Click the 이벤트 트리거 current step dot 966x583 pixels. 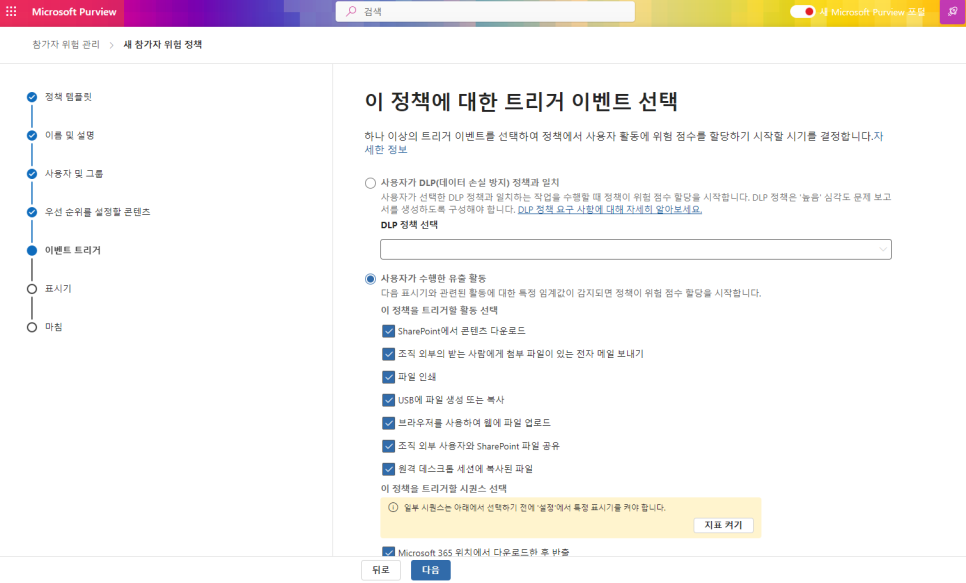tap(32, 250)
